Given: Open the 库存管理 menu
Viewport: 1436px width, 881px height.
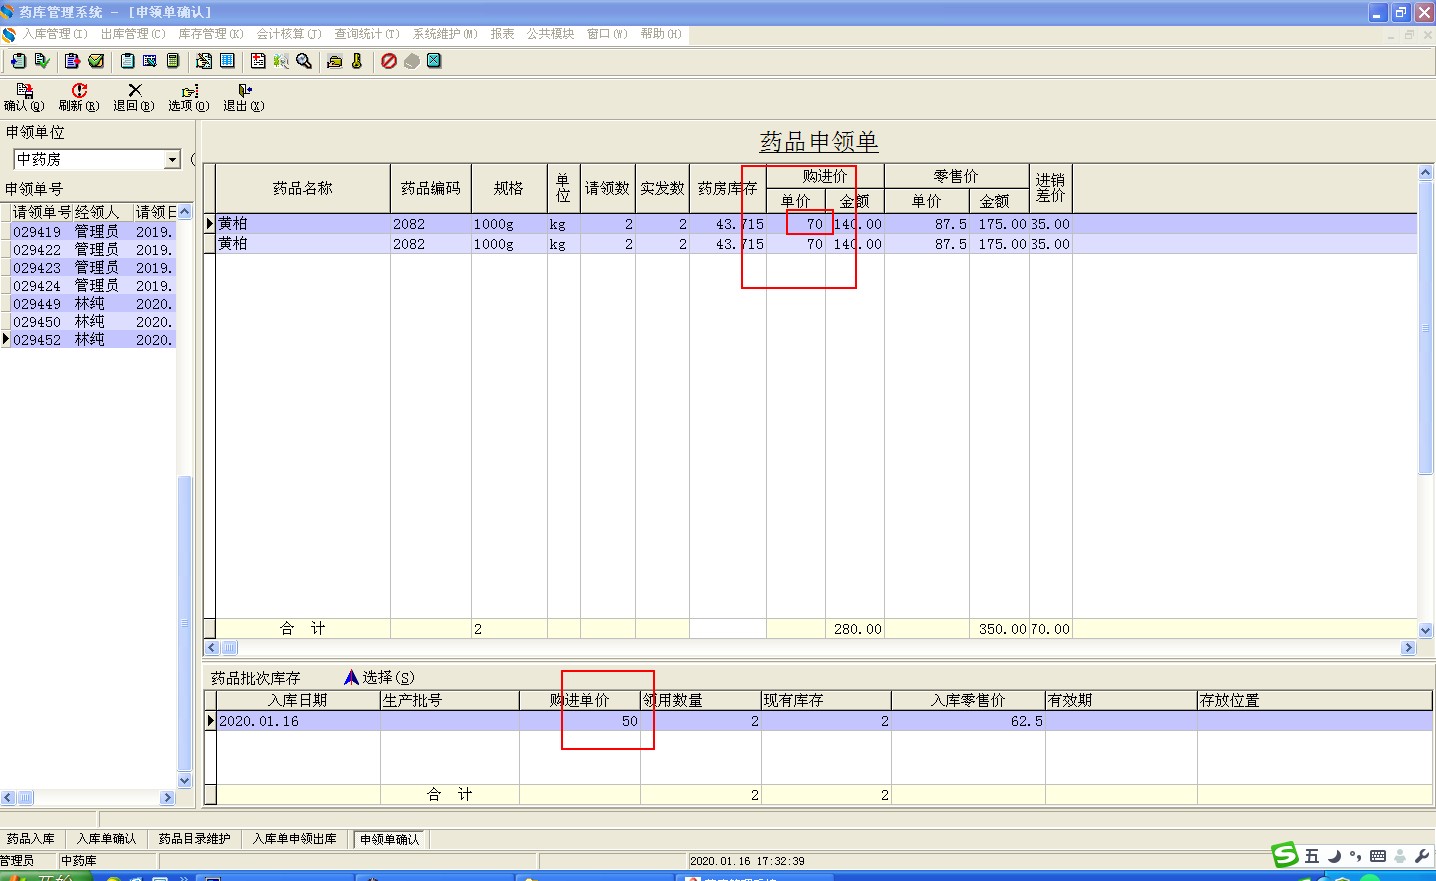Looking at the screenshot, I should [x=211, y=34].
